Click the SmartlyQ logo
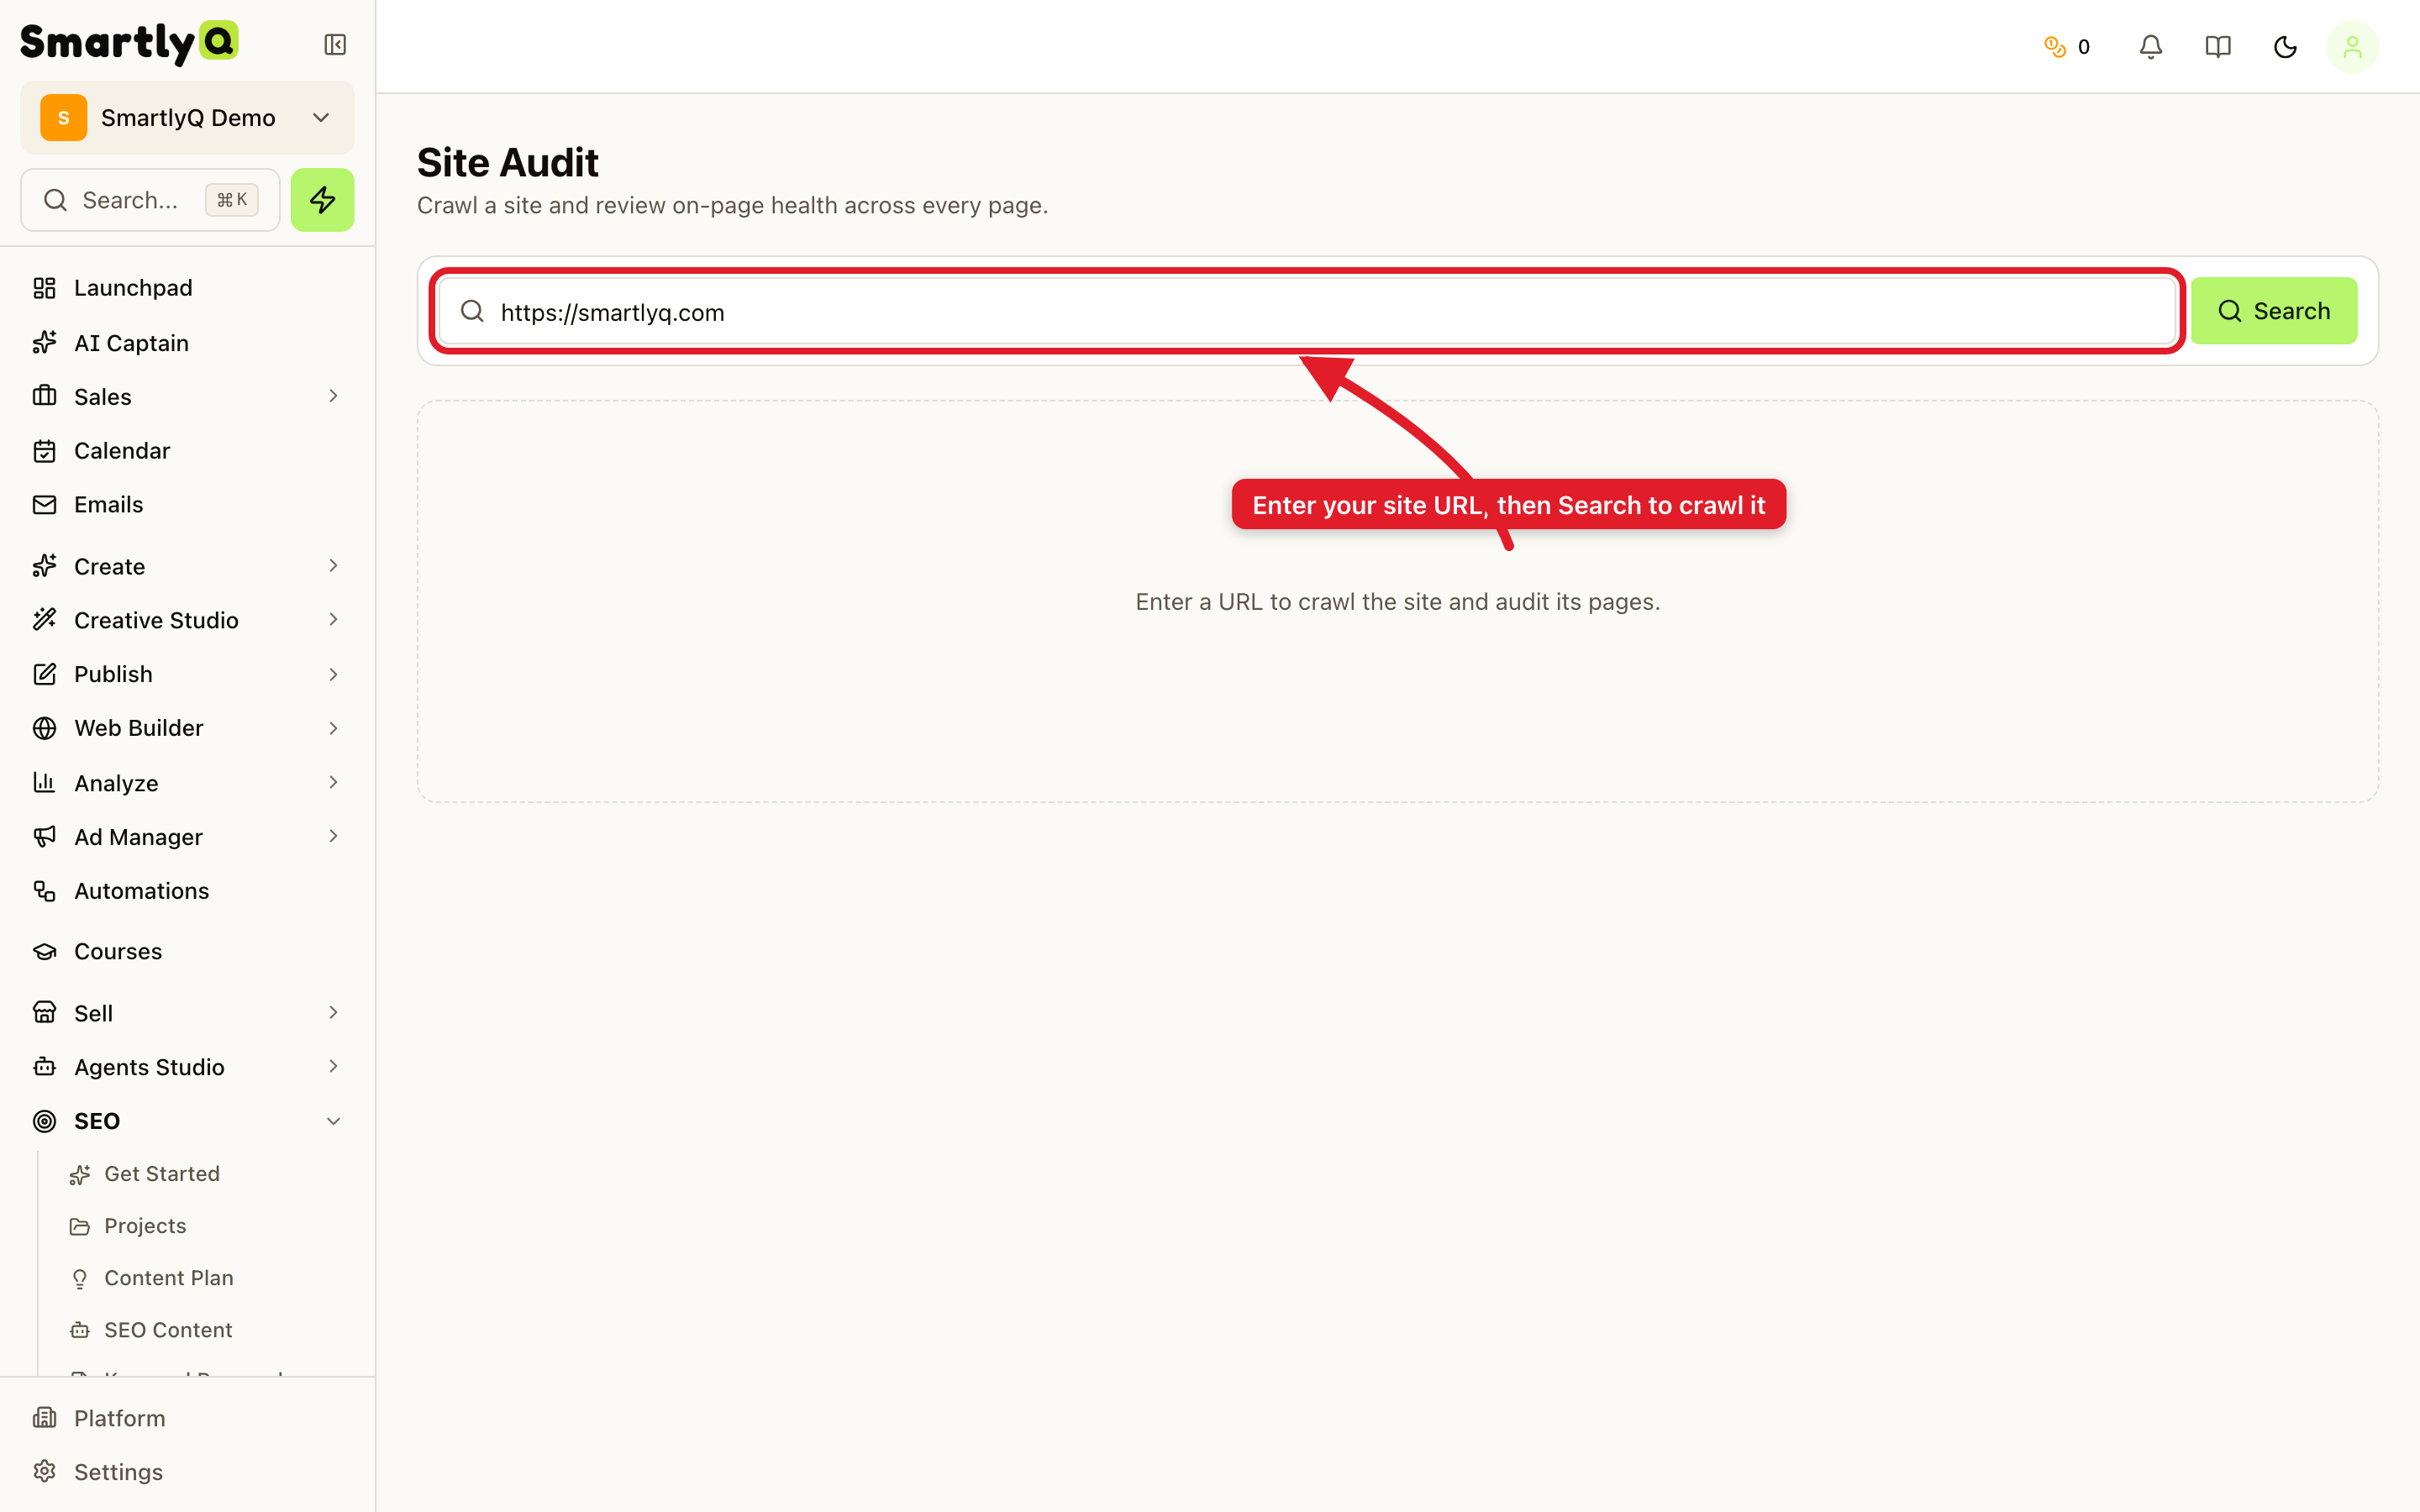Image resolution: width=2420 pixels, height=1512 pixels. click(x=129, y=43)
